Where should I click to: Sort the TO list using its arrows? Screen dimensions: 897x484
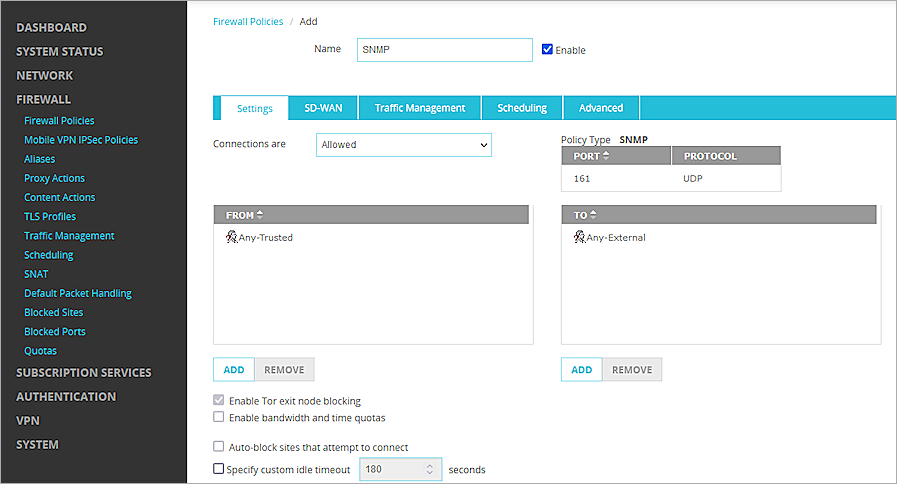(x=593, y=215)
